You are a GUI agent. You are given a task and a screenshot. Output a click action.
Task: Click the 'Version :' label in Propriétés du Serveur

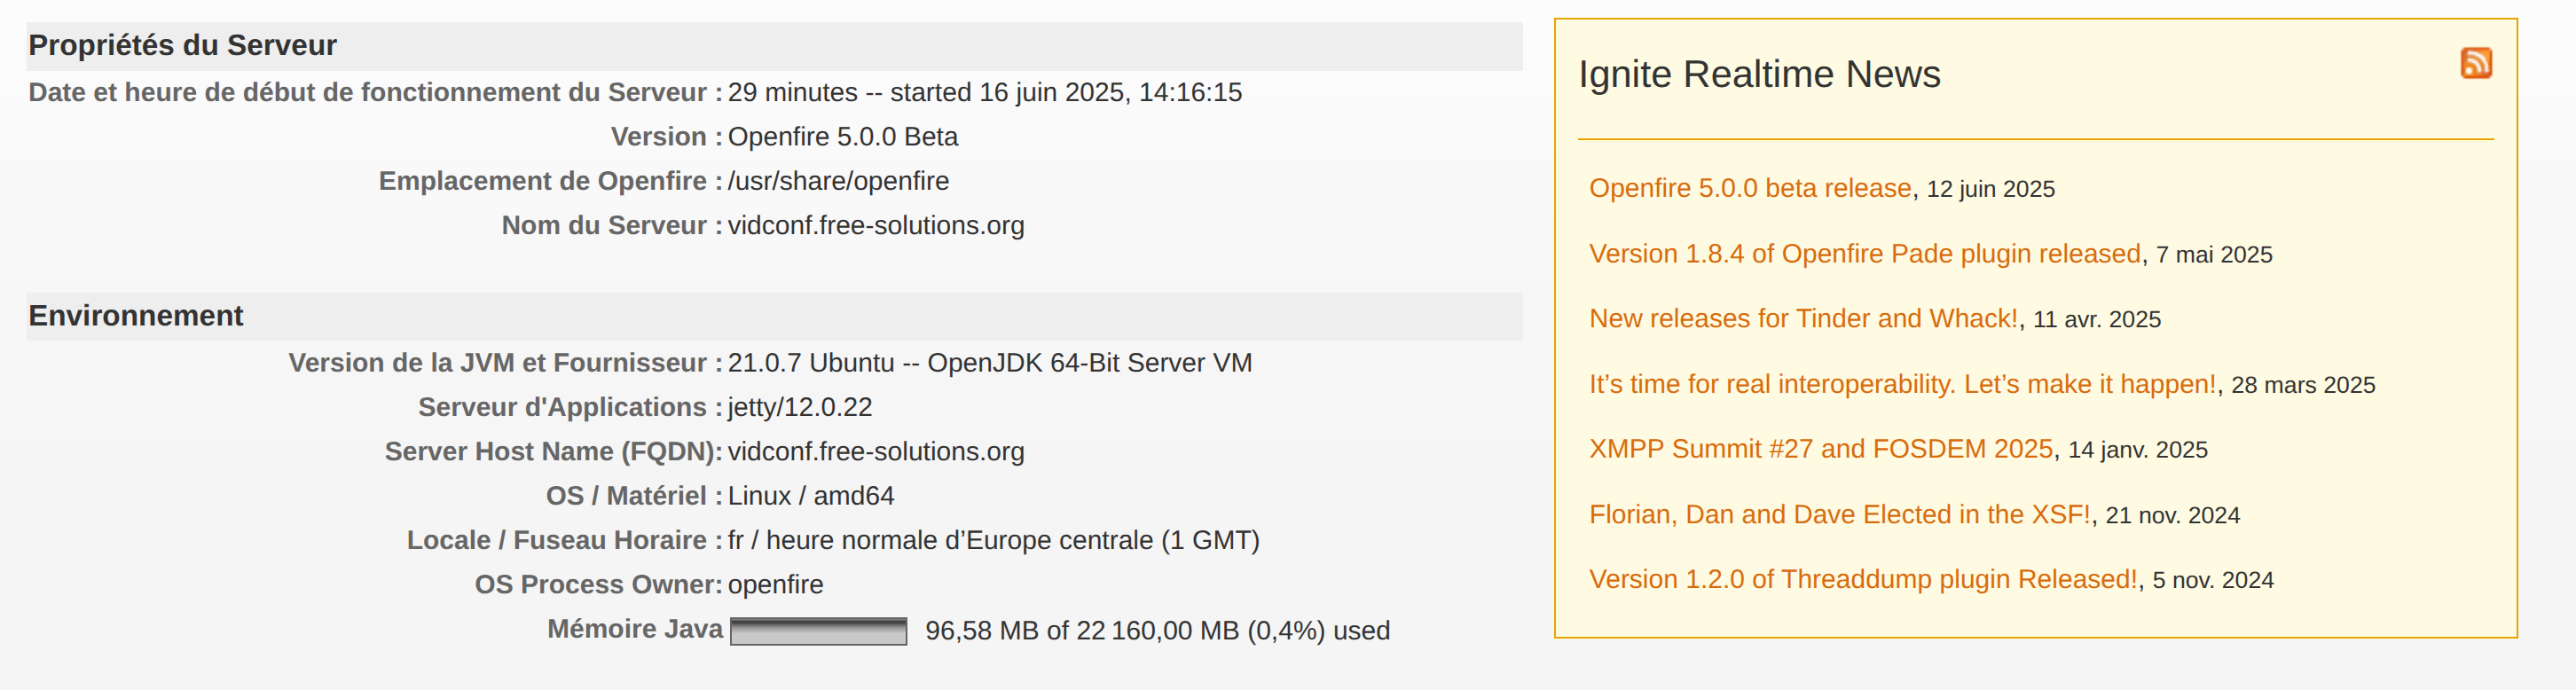pos(666,137)
